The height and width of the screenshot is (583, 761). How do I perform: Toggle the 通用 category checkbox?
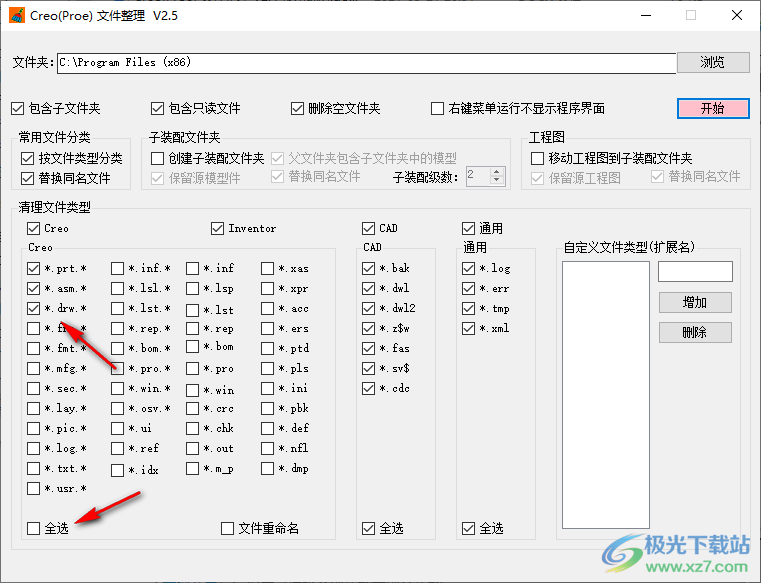(x=468, y=228)
